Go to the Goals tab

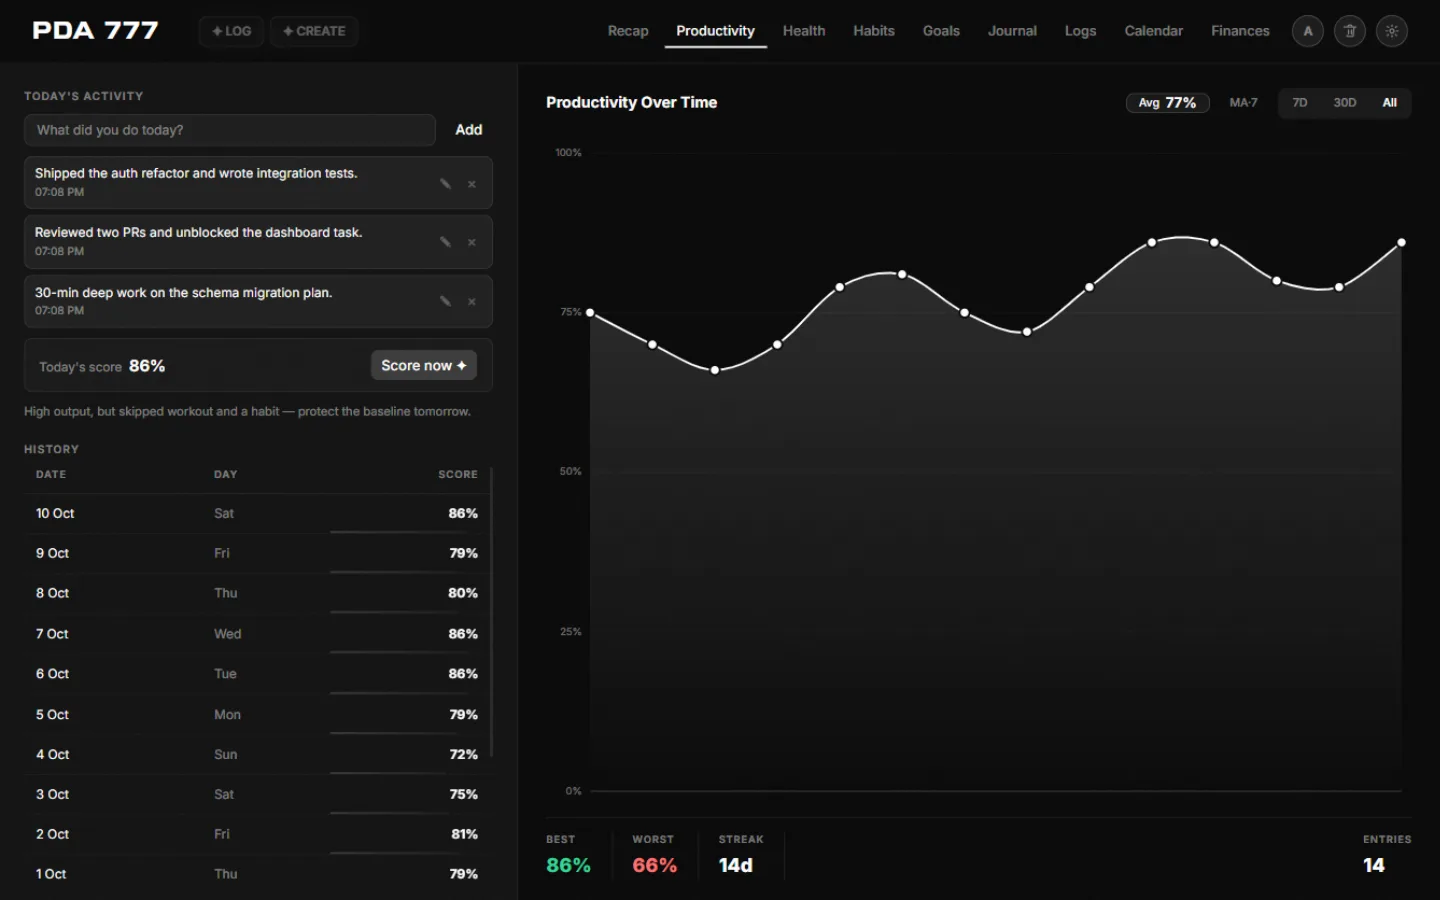click(x=941, y=31)
